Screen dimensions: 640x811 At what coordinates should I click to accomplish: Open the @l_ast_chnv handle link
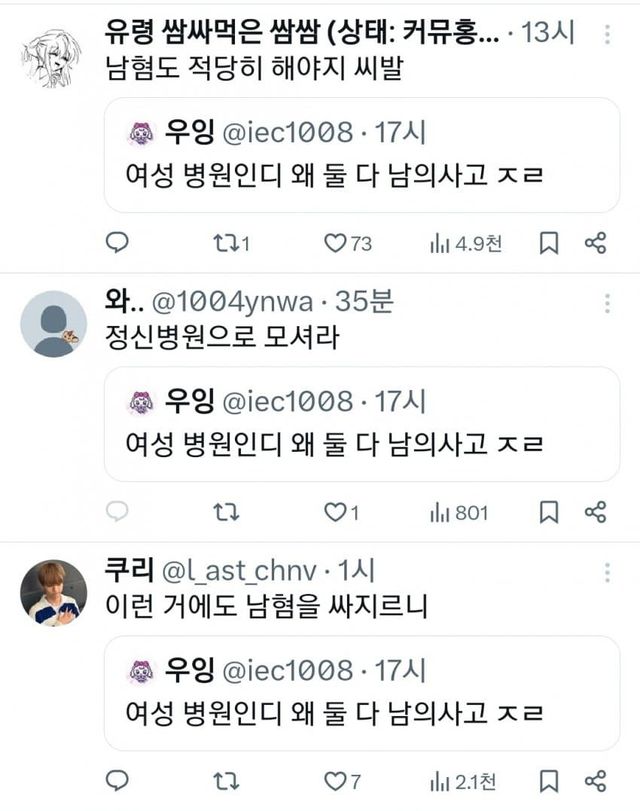[238, 572]
